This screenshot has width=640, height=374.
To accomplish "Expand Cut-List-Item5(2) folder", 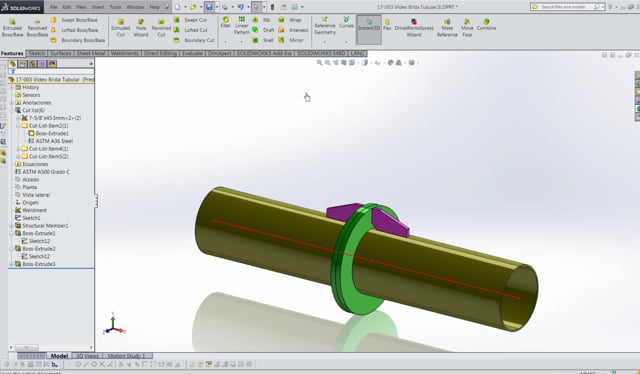I will tap(18, 156).
